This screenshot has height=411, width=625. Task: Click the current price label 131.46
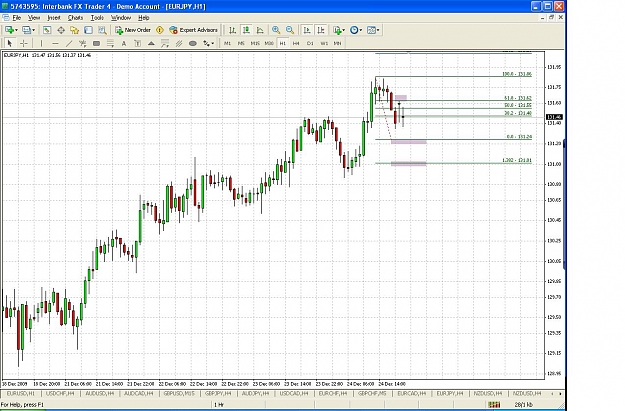(x=554, y=117)
